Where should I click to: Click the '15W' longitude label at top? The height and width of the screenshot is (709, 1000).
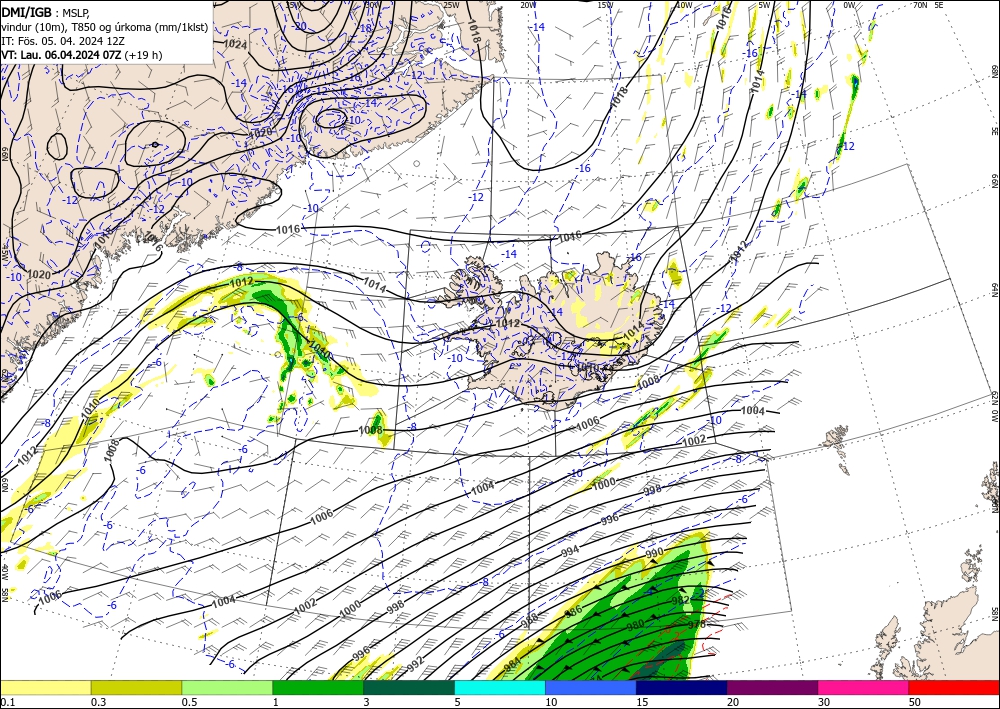(x=605, y=5)
